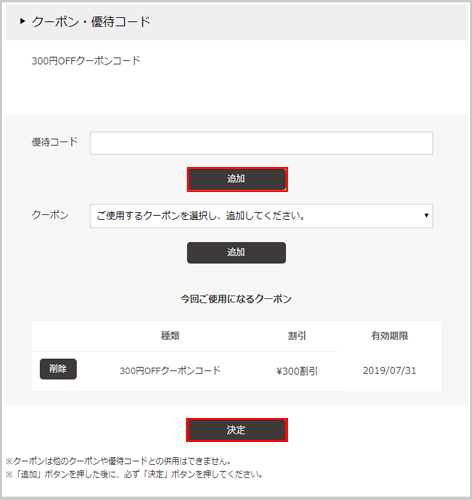Click the 有効期限 column header
This screenshot has height=500, width=472.
(389, 336)
